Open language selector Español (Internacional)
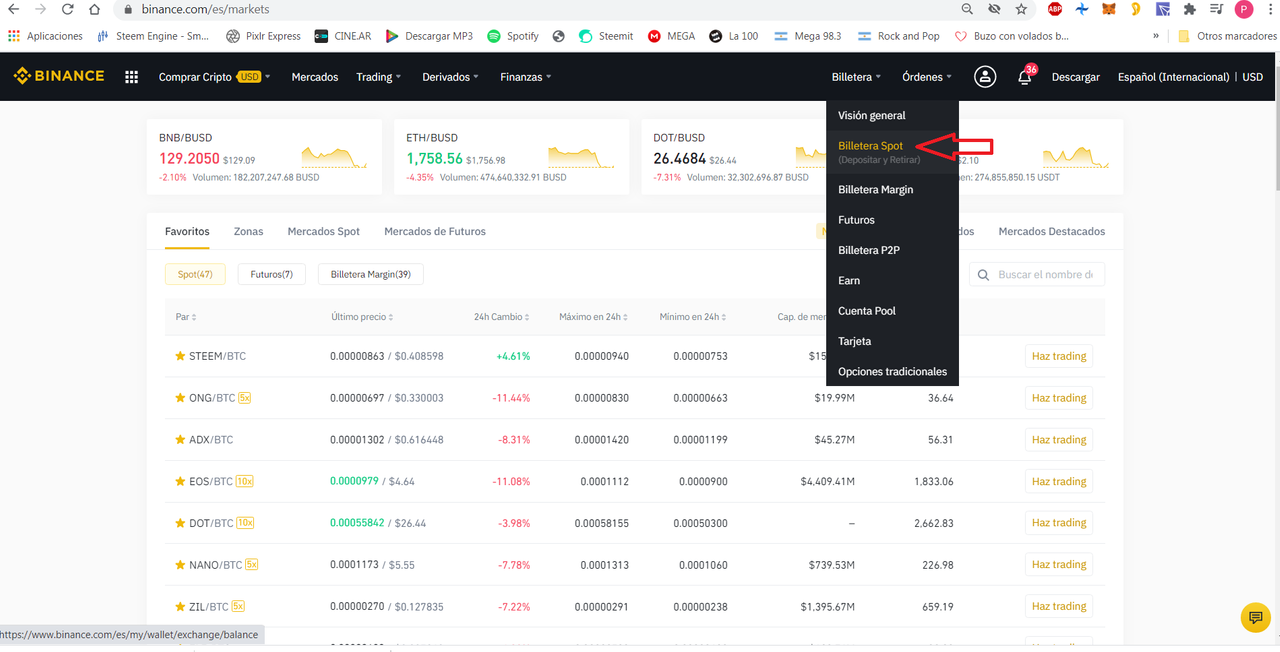This screenshot has width=1280, height=652. pyautogui.click(x=1173, y=77)
